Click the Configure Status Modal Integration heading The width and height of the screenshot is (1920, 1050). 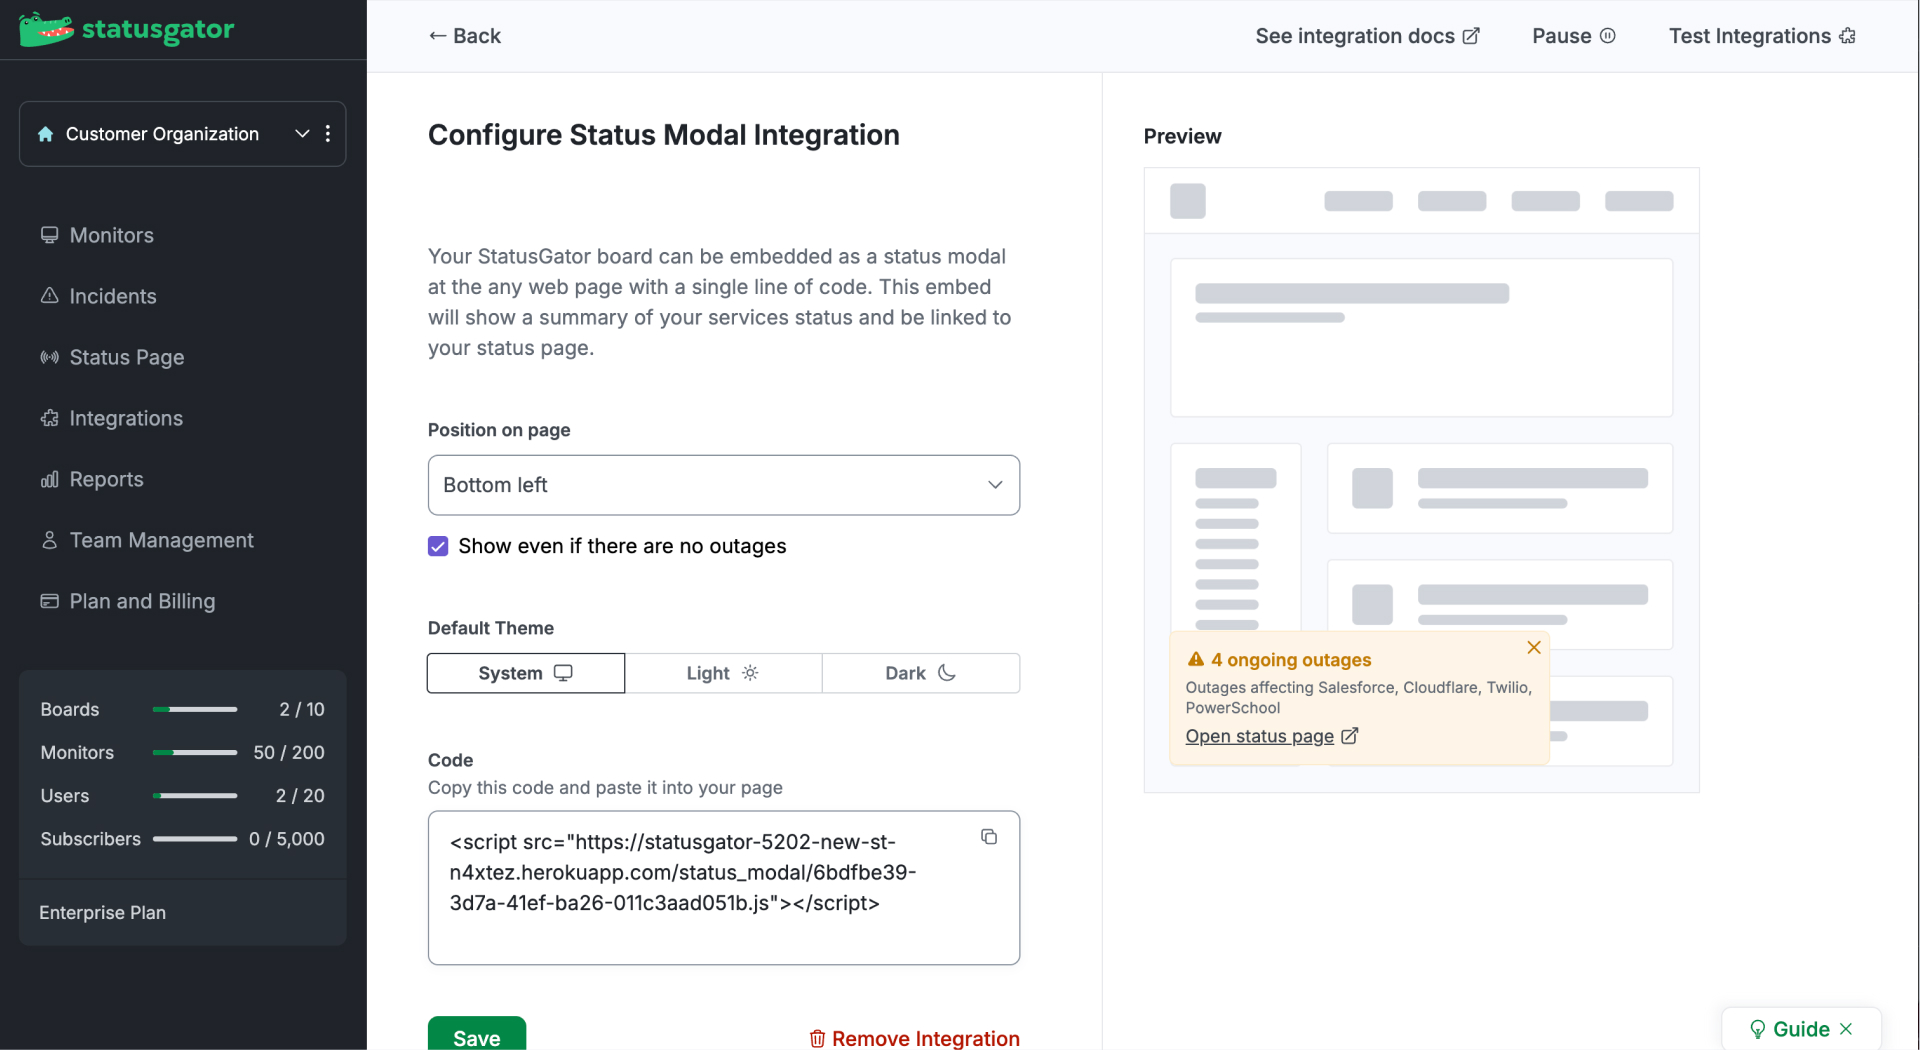coord(664,135)
